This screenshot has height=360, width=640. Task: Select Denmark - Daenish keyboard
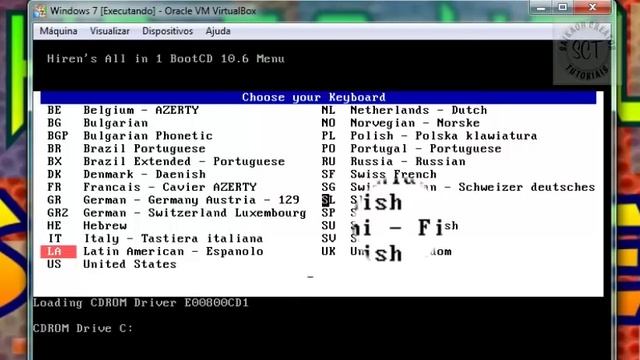click(127, 174)
